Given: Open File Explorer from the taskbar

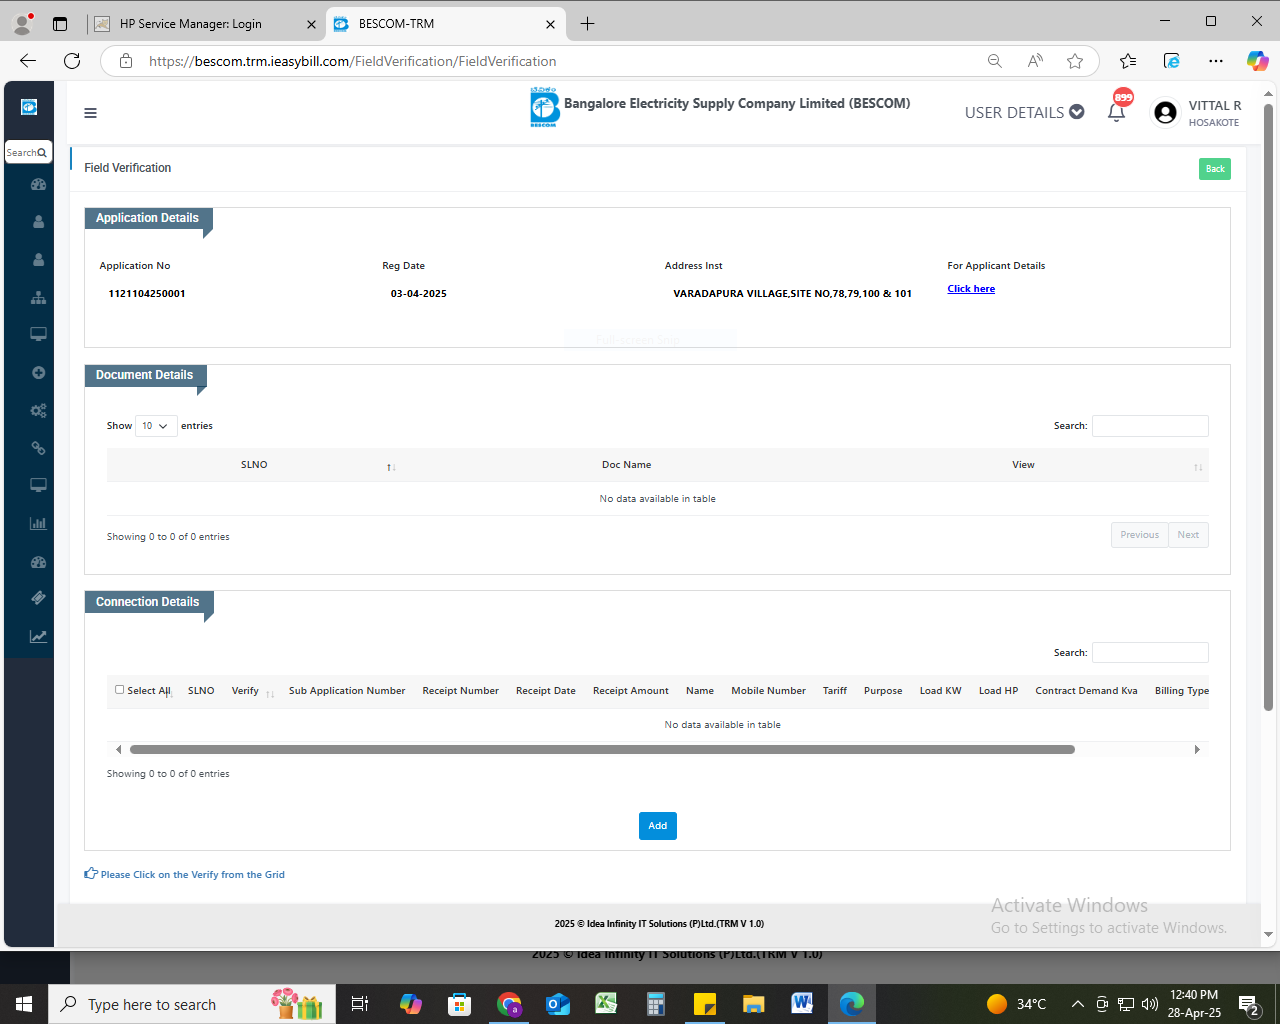Looking at the screenshot, I should (753, 1004).
